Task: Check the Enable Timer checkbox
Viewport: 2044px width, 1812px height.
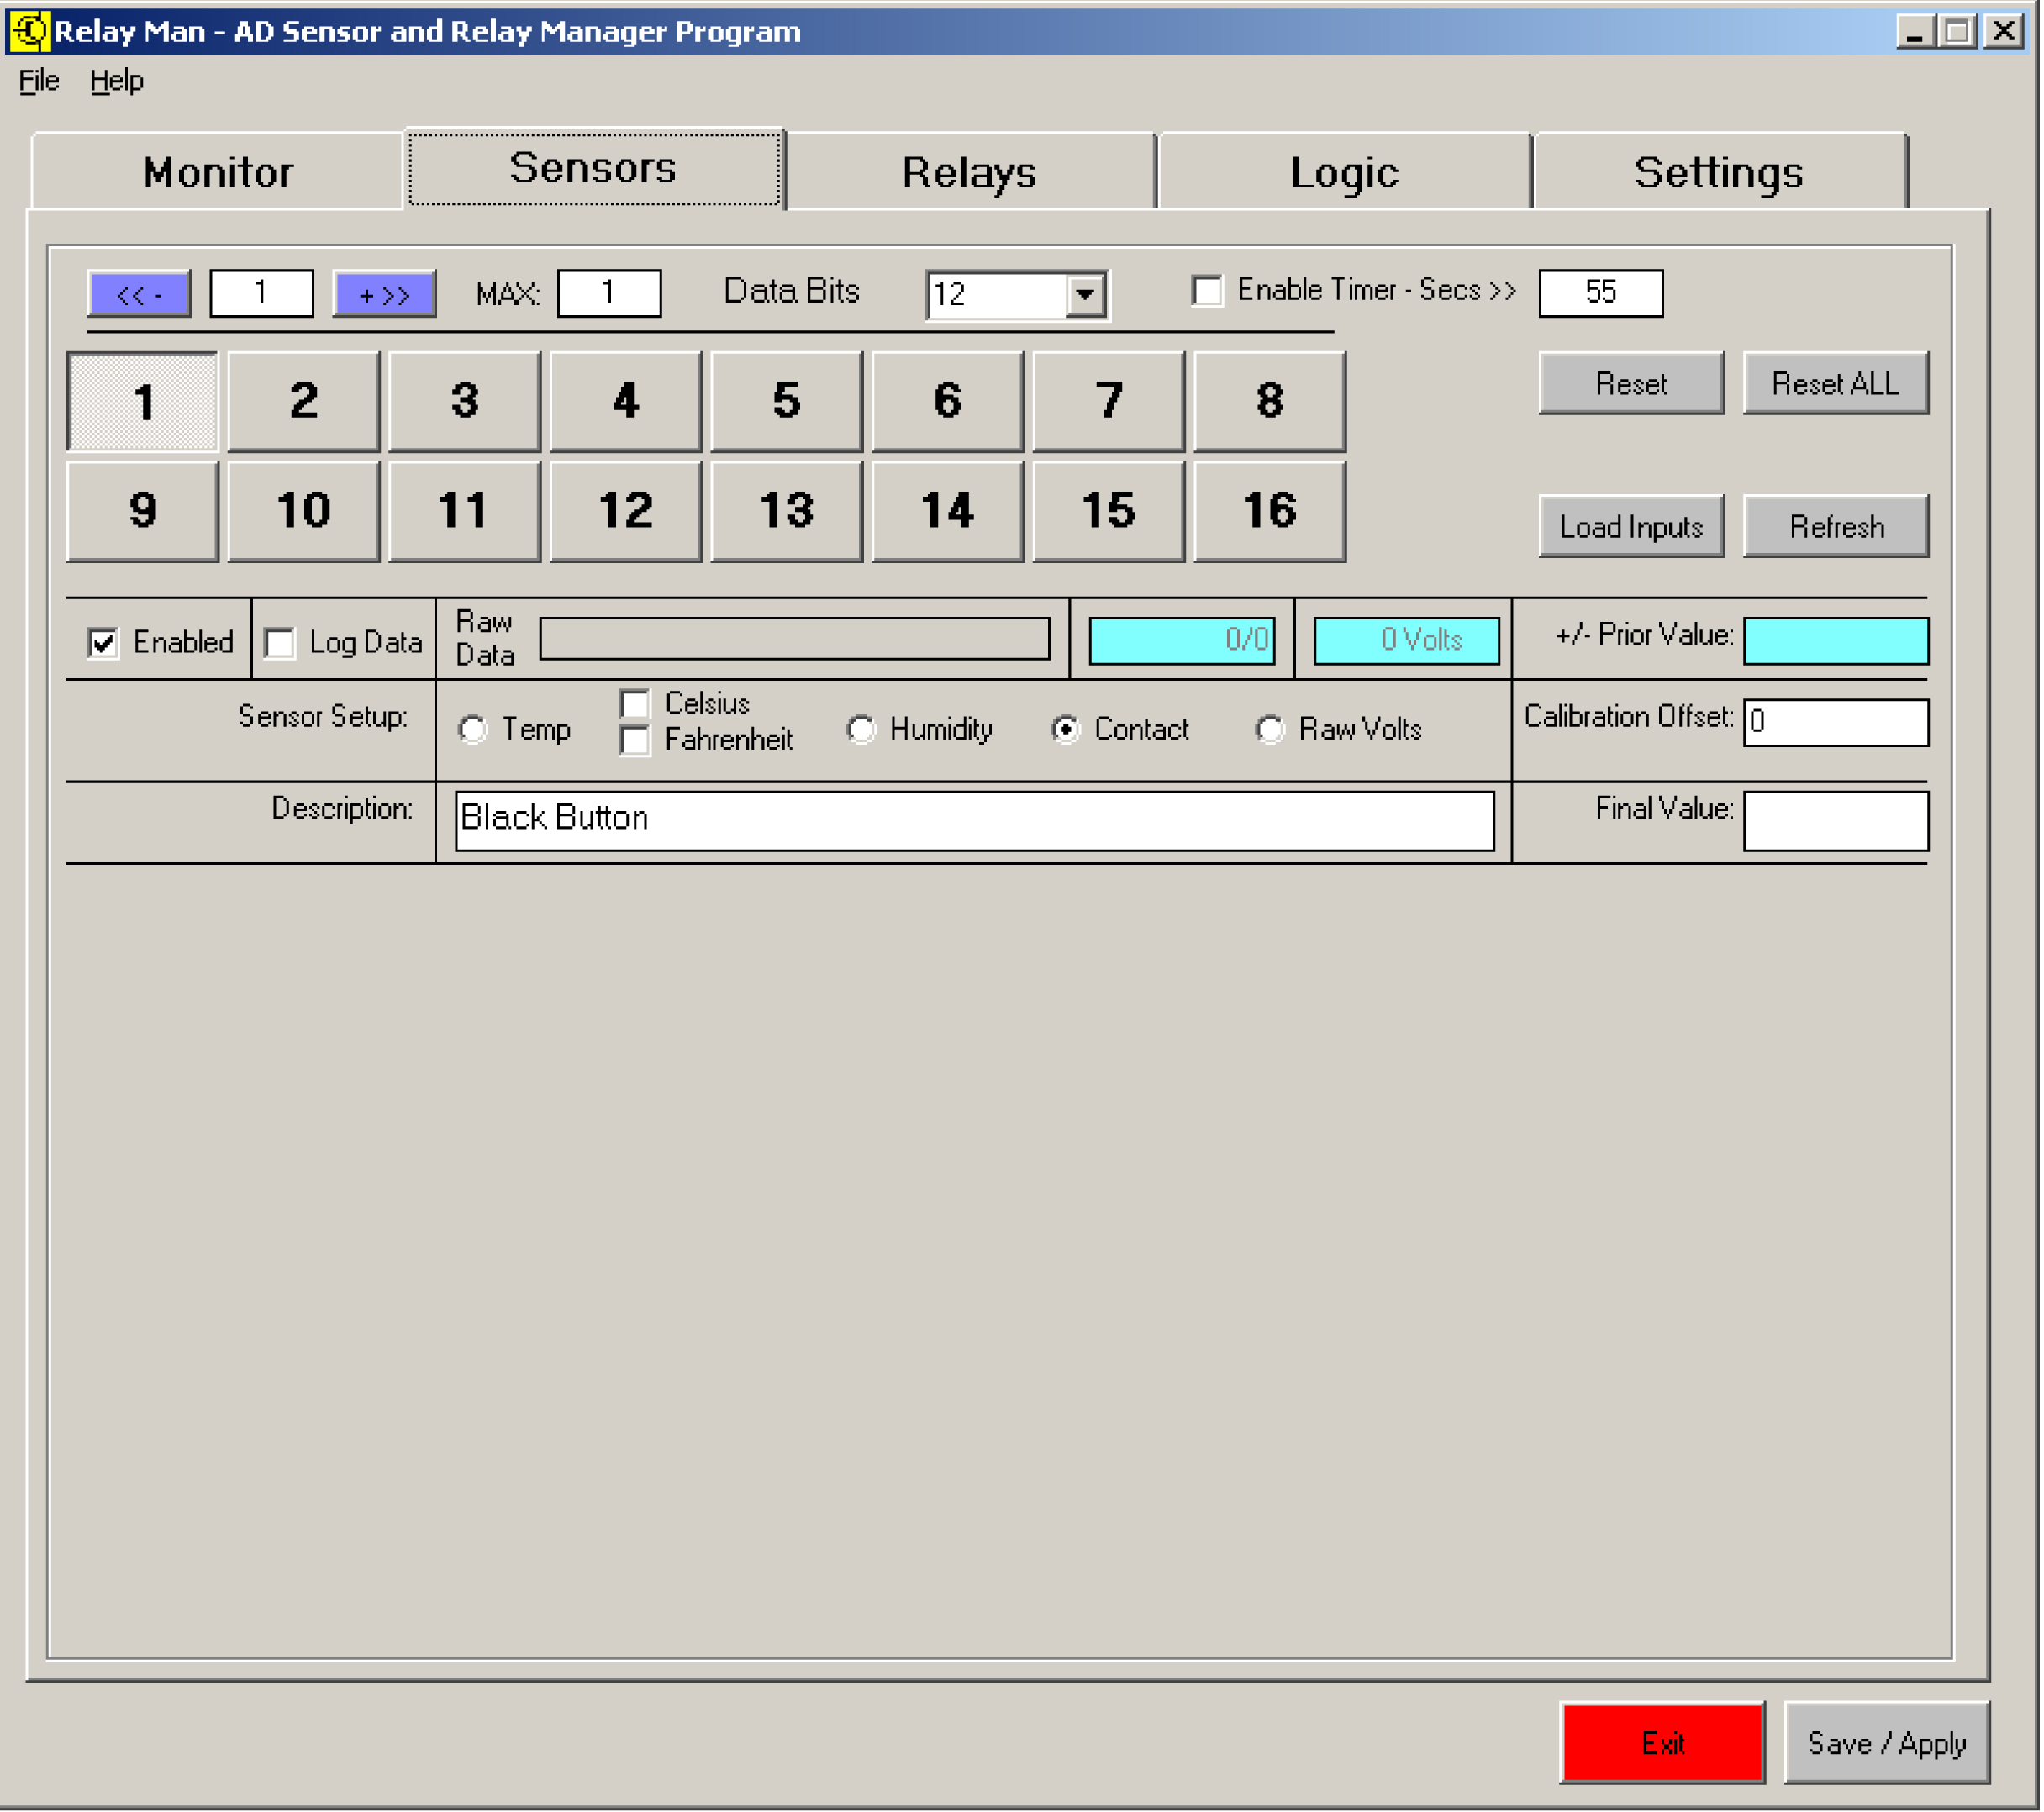Action: pyautogui.click(x=1207, y=291)
